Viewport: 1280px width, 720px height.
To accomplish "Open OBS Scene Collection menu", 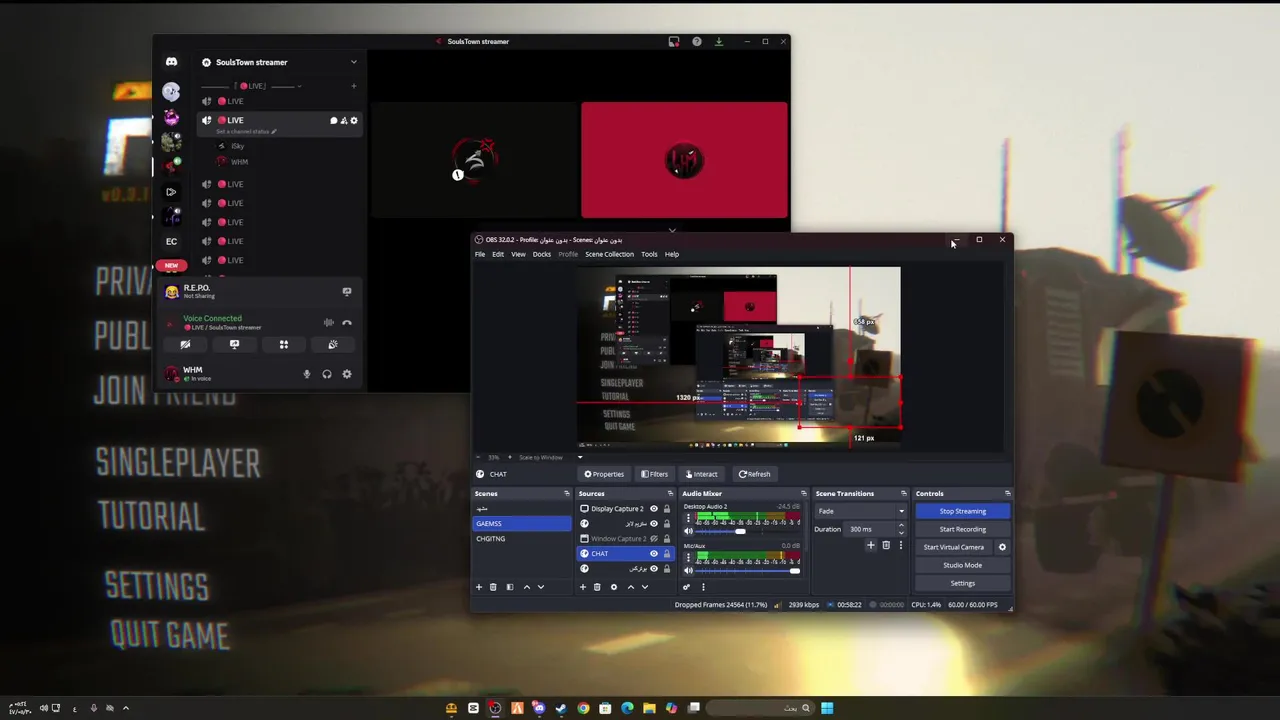I will 610,254.
